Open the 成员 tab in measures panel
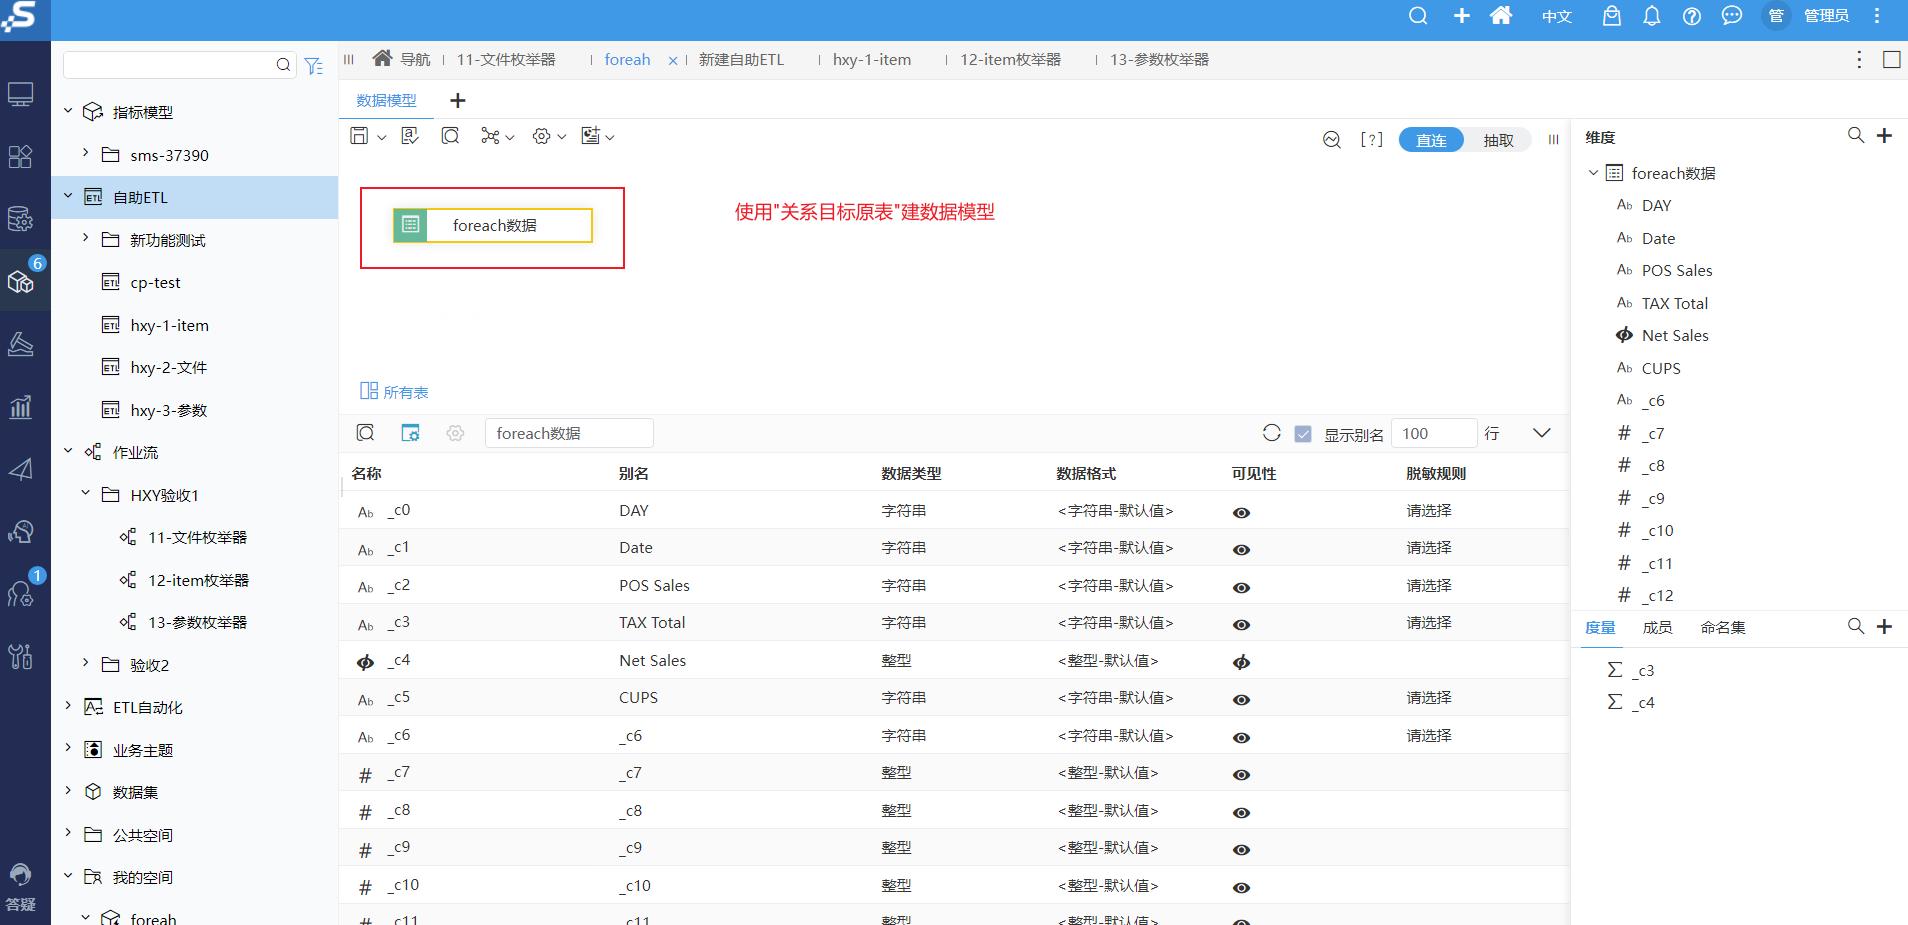1908x925 pixels. [1657, 628]
